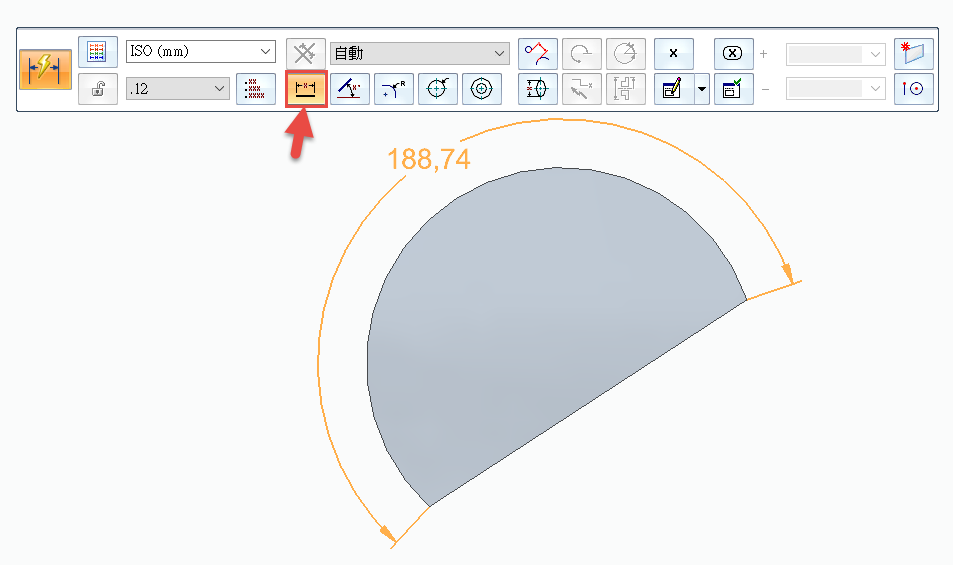Select the diameter dimension type icon
953x565 pixels.
point(438,89)
